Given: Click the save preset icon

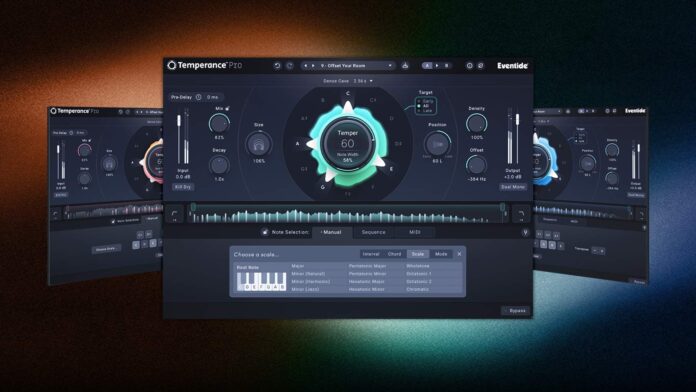Looking at the screenshot, I should (x=405, y=66).
